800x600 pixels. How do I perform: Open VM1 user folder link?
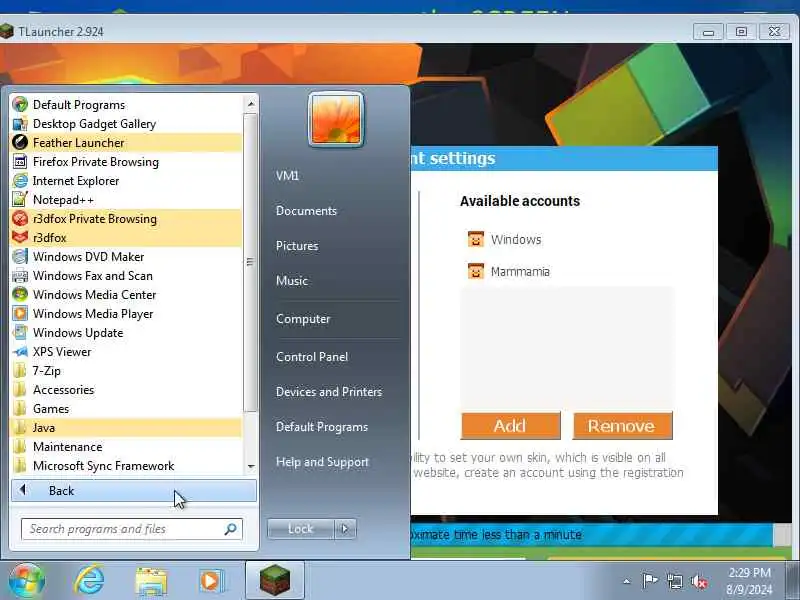pyautogui.click(x=287, y=176)
